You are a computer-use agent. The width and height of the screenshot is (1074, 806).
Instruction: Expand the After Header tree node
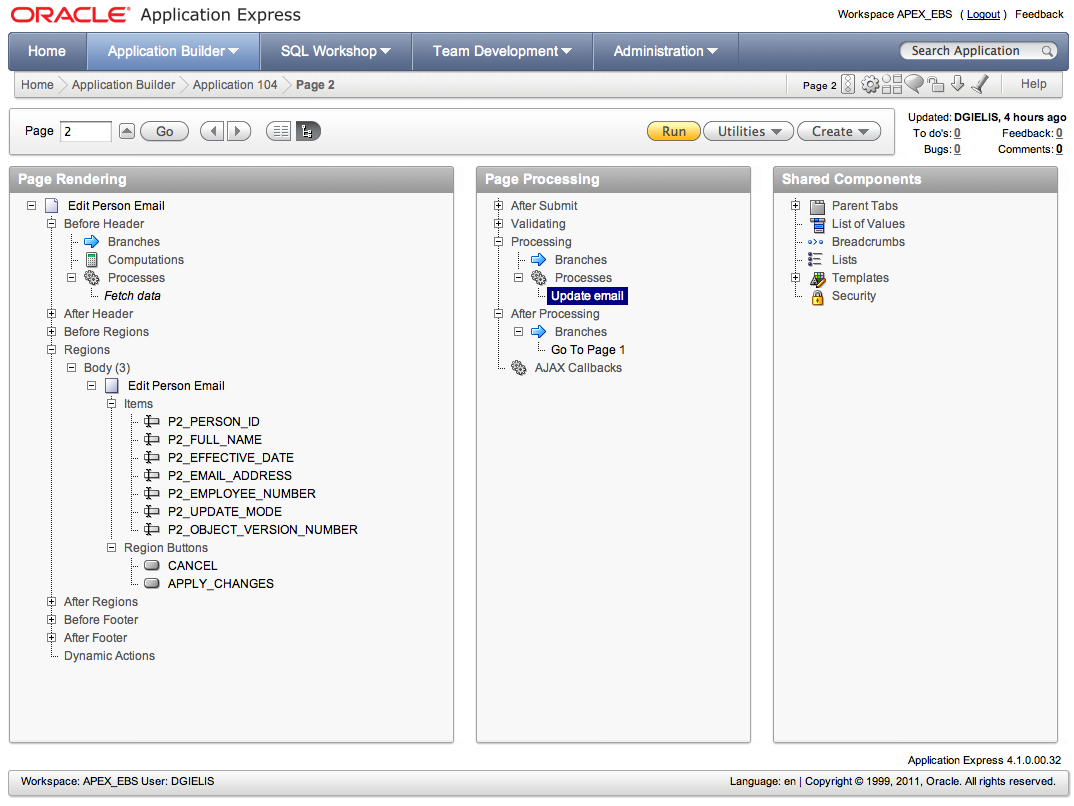point(51,313)
